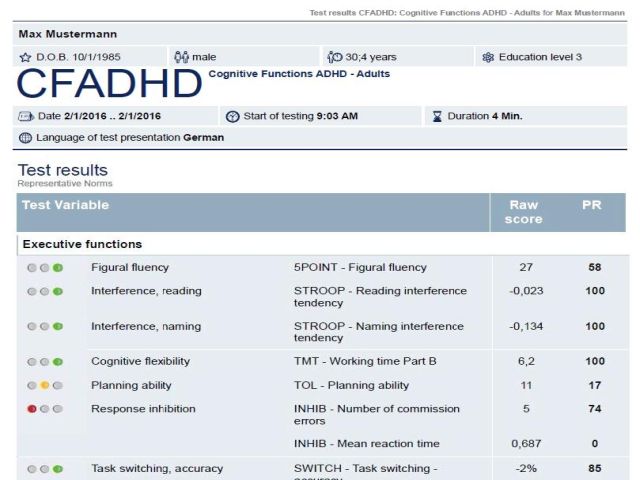Click INHIB - Mean reaction time
This screenshot has height=480, width=640.
[367, 444]
